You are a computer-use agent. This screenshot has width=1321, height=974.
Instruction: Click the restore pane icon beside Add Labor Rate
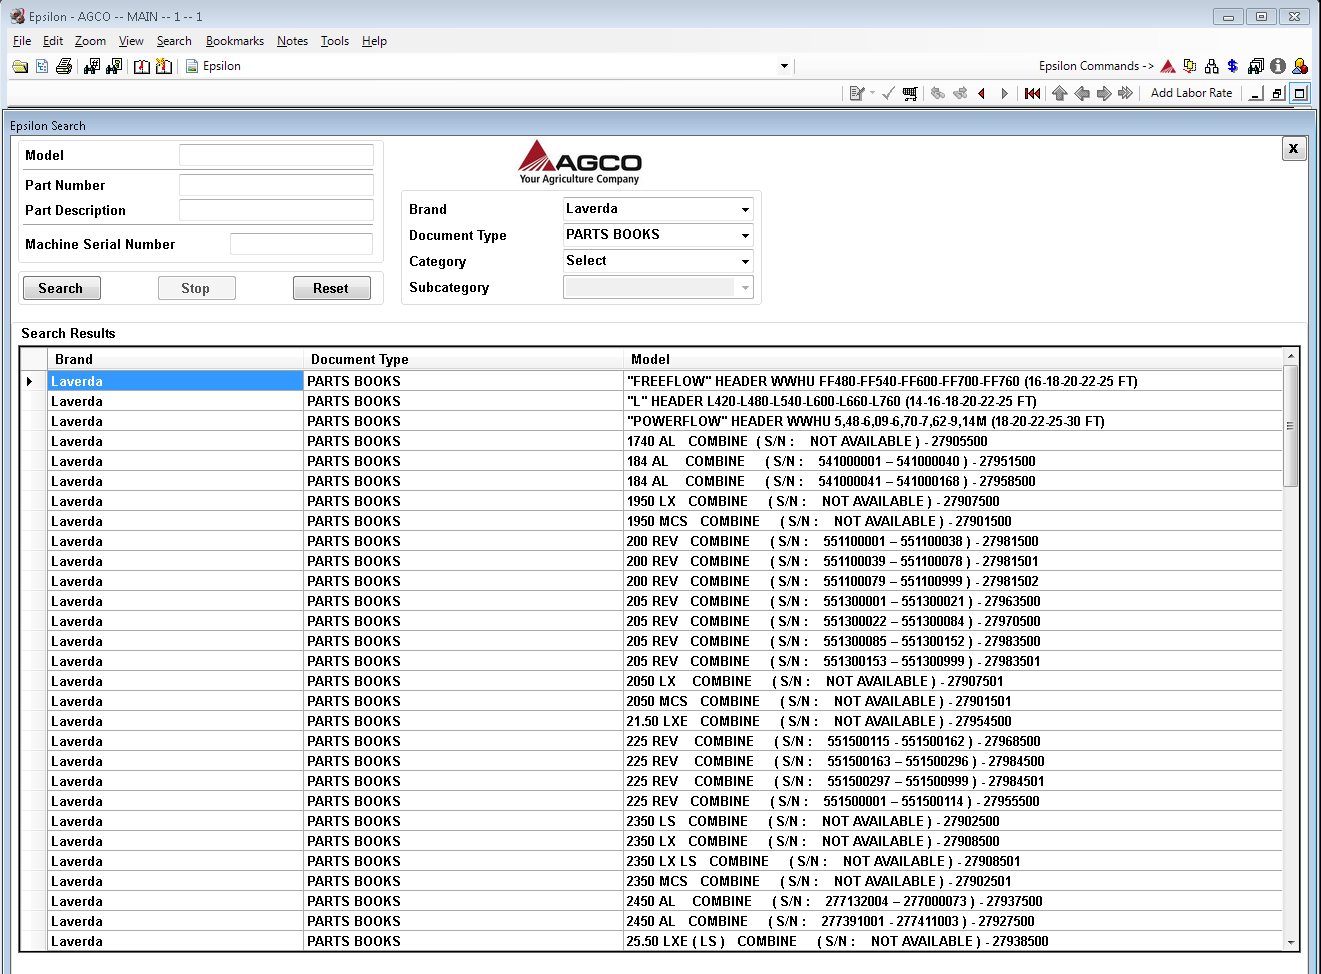(x=1278, y=93)
